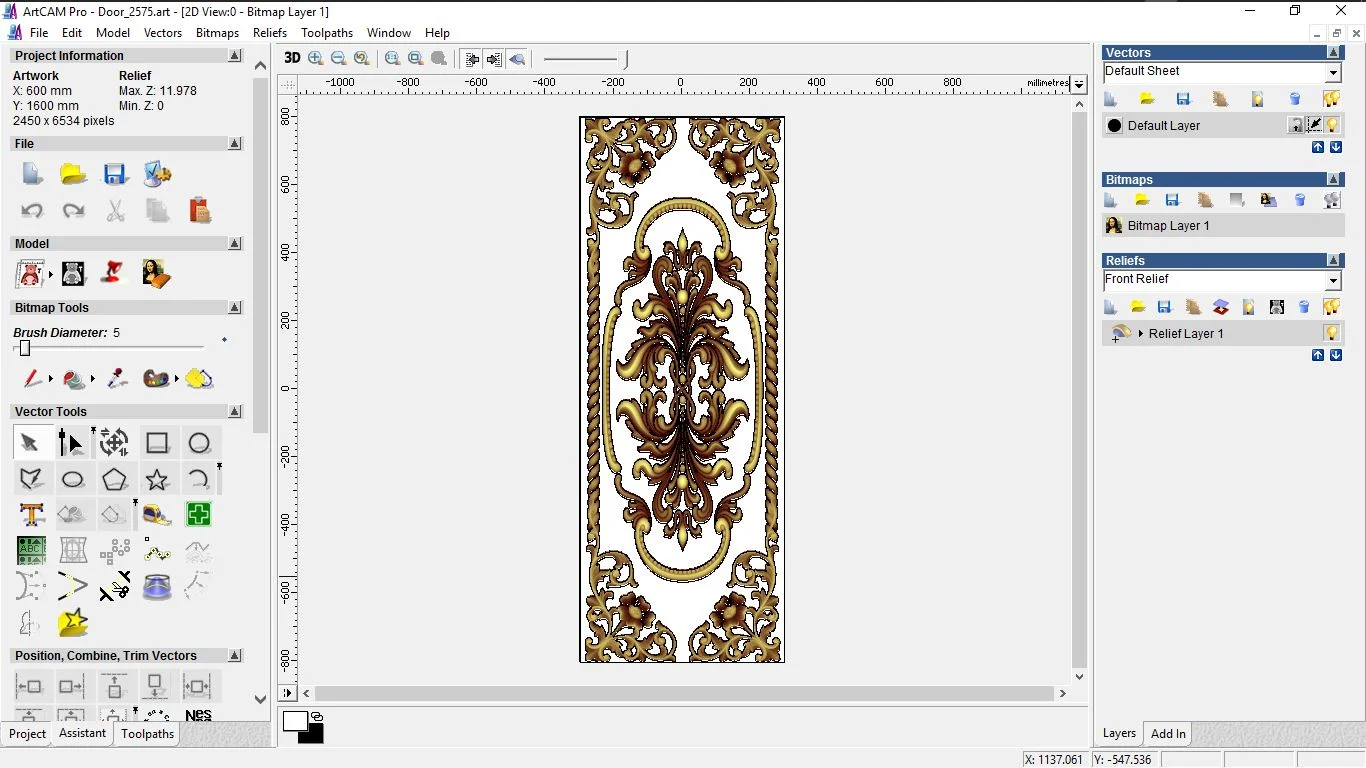Select the Paint Brush bitmap tool
Viewport: 1366px width, 768px height.
click(x=32, y=379)
